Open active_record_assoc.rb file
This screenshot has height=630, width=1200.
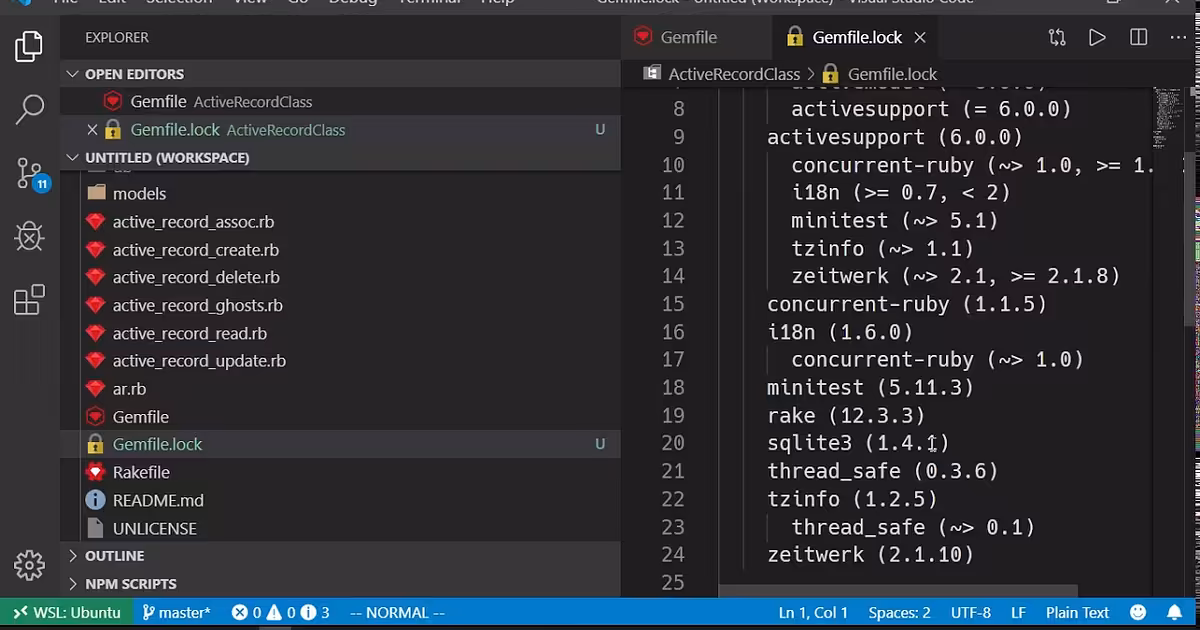click(193, 222)
